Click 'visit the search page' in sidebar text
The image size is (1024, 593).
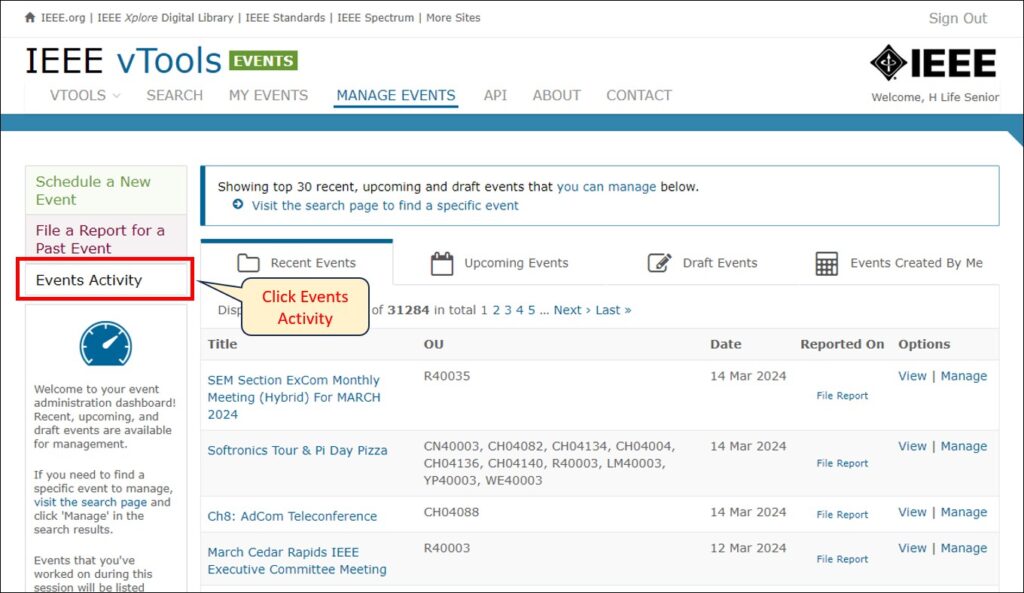[x=90, y=502]
